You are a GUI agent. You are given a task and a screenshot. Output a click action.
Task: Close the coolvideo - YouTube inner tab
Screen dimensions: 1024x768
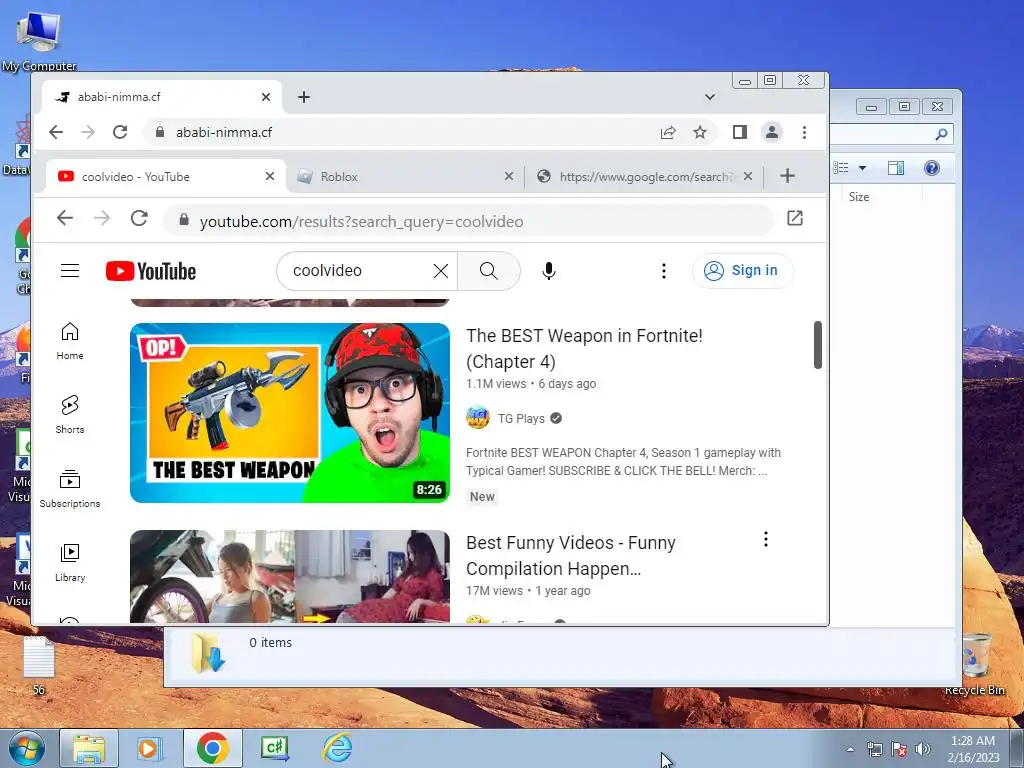point(270,176)
